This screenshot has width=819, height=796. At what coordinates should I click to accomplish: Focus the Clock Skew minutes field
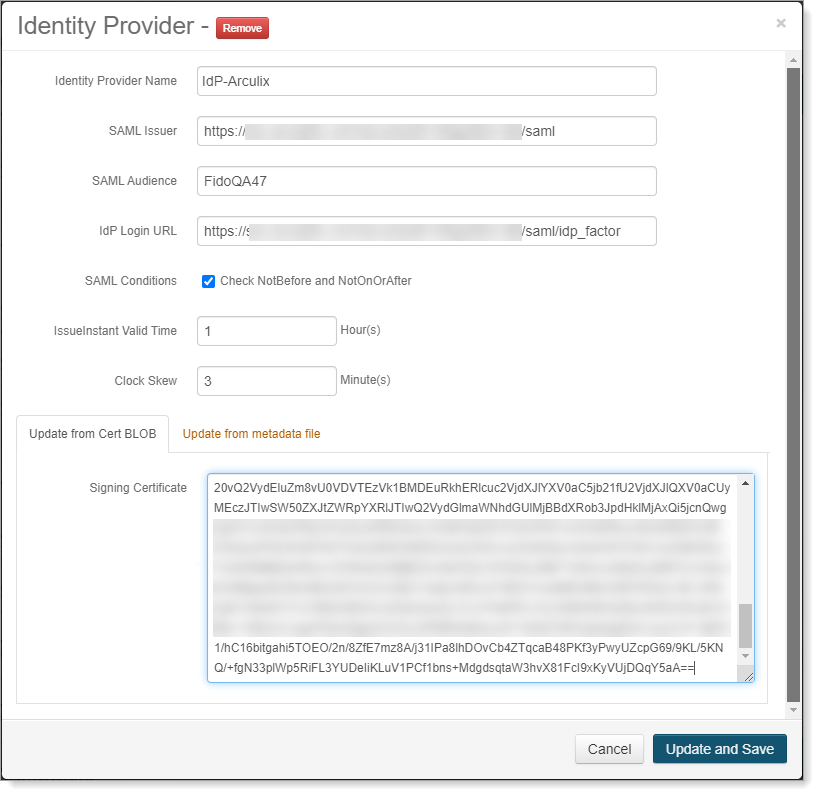[266, 381]
